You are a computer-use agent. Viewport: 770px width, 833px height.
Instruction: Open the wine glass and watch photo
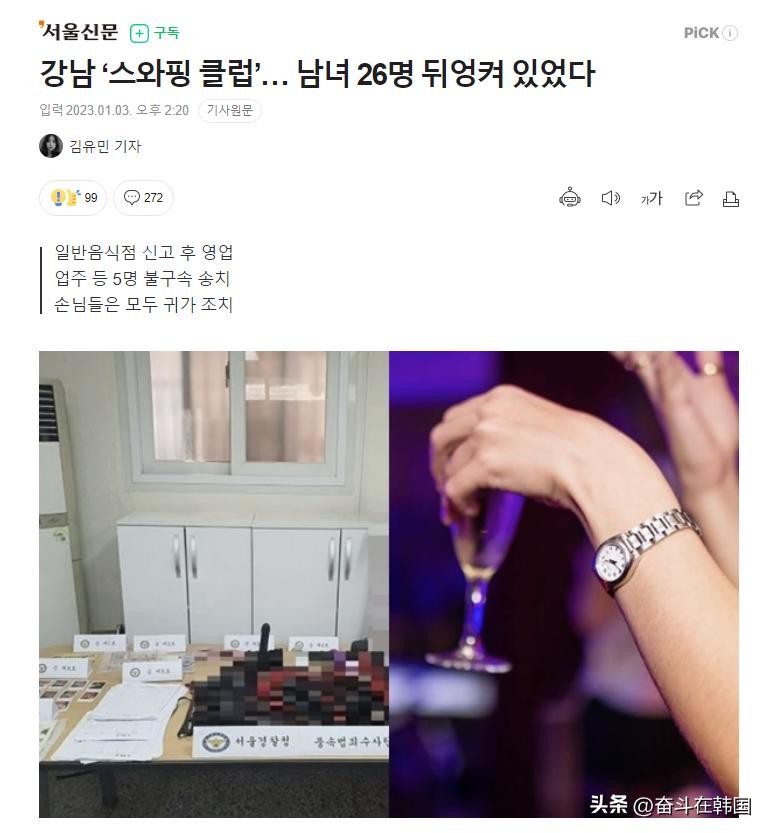pos(564,584)
